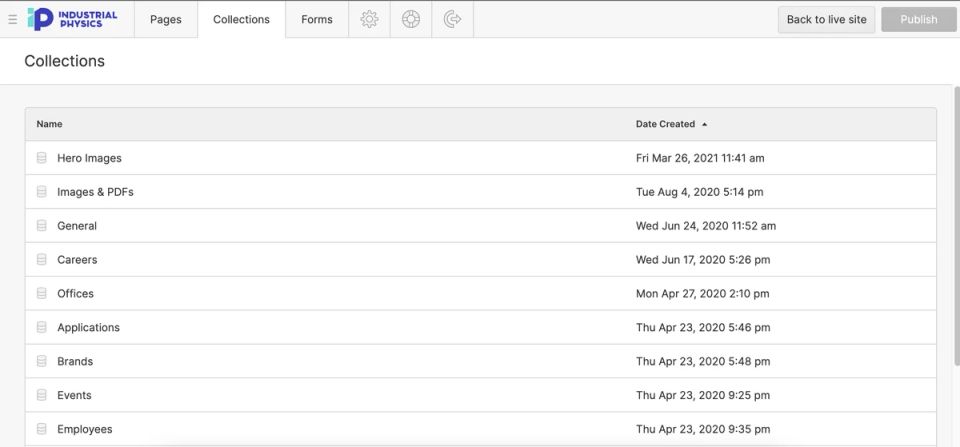The image size is (960, 447).
Task: Click date Fri Mar 26, 2021 11:41 am
Action: click(x=700, y=158)
